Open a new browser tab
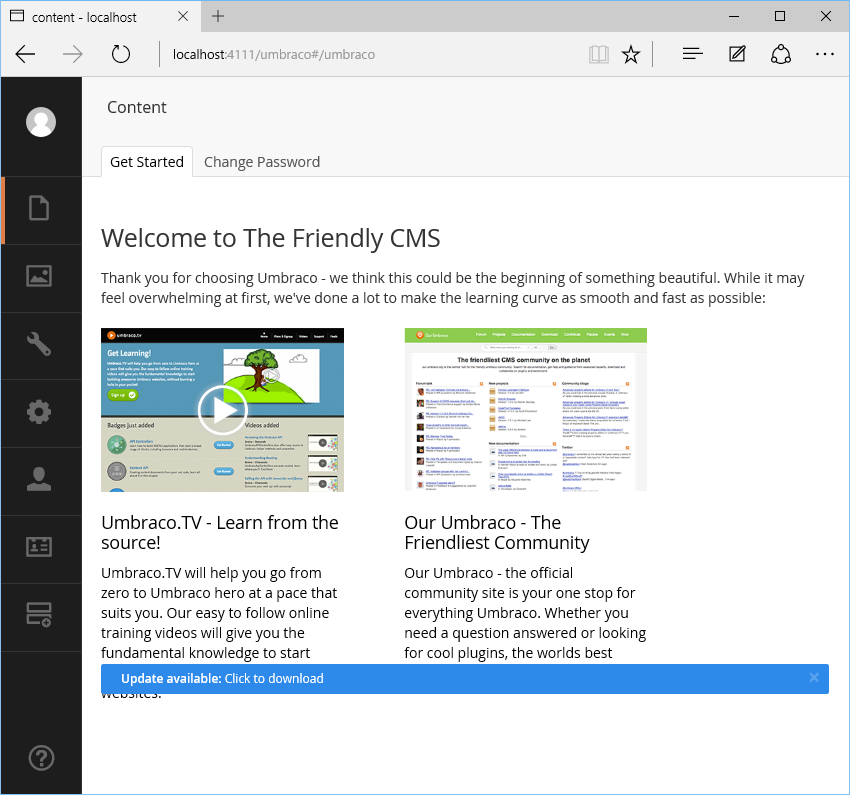 (218, 16)
